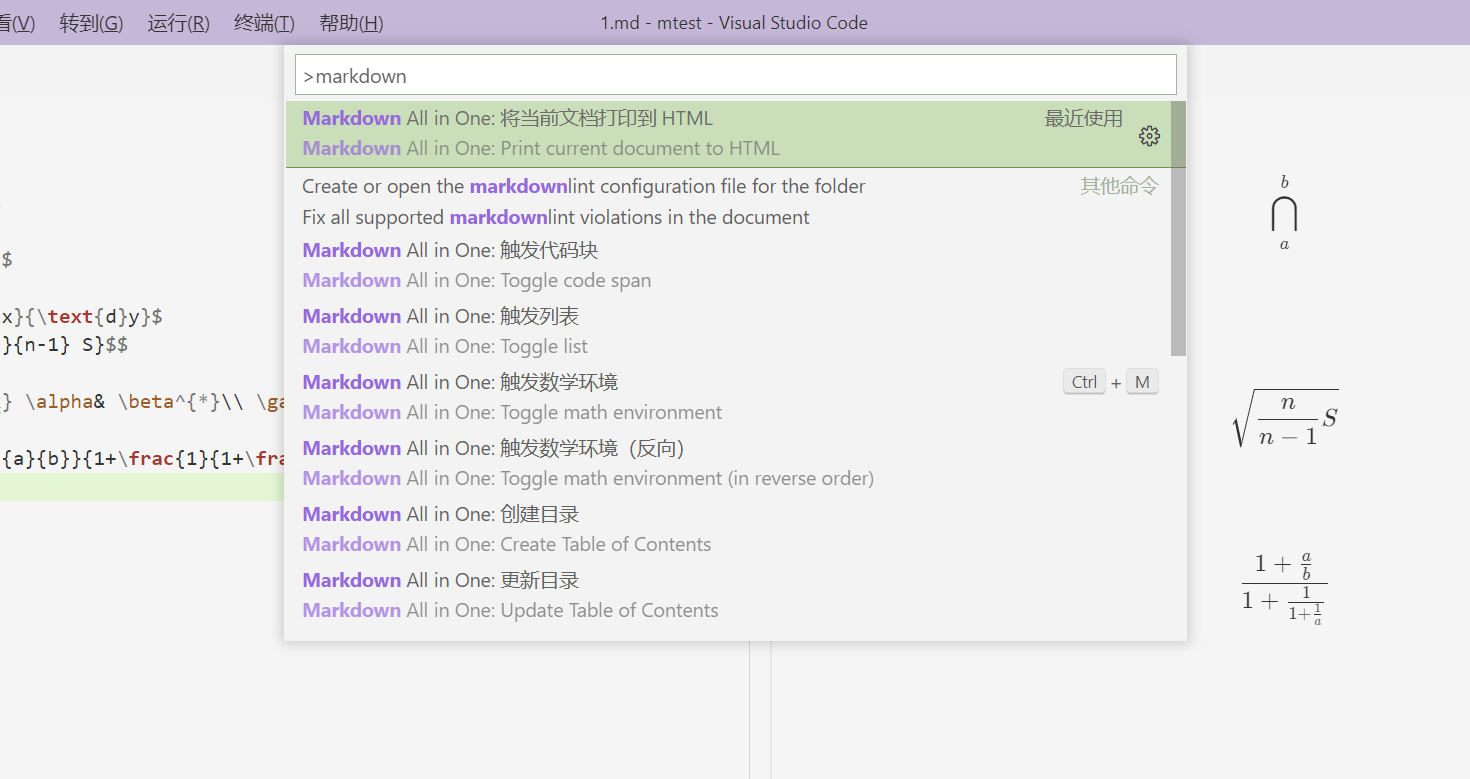Click the command palette search input
The image size is (1470, 779).
pos(735,76)
